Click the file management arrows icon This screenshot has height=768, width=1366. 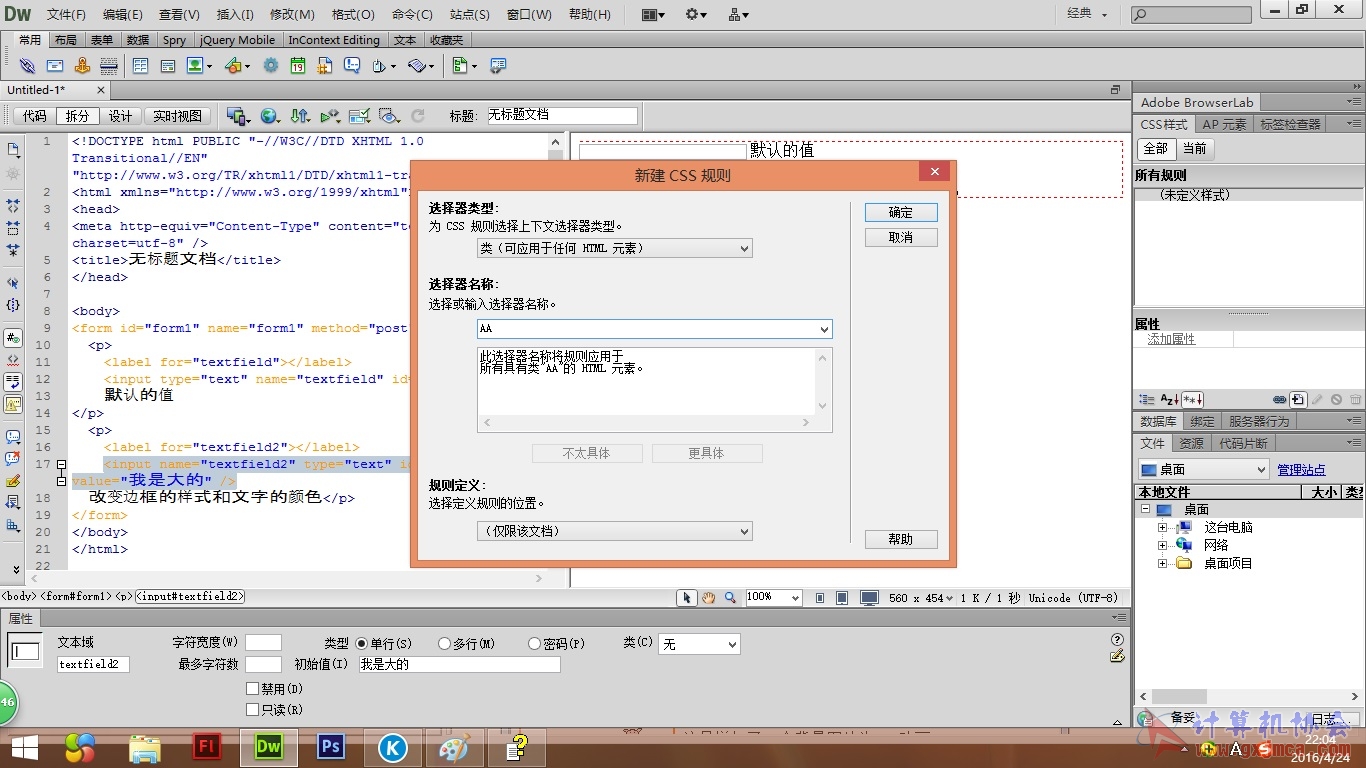tap(300, 116)
